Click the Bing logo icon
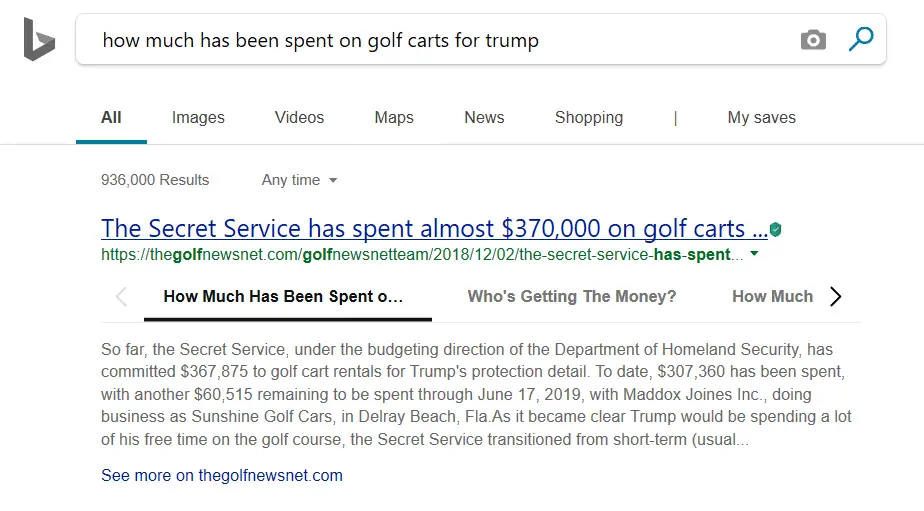 coord(39,40)
